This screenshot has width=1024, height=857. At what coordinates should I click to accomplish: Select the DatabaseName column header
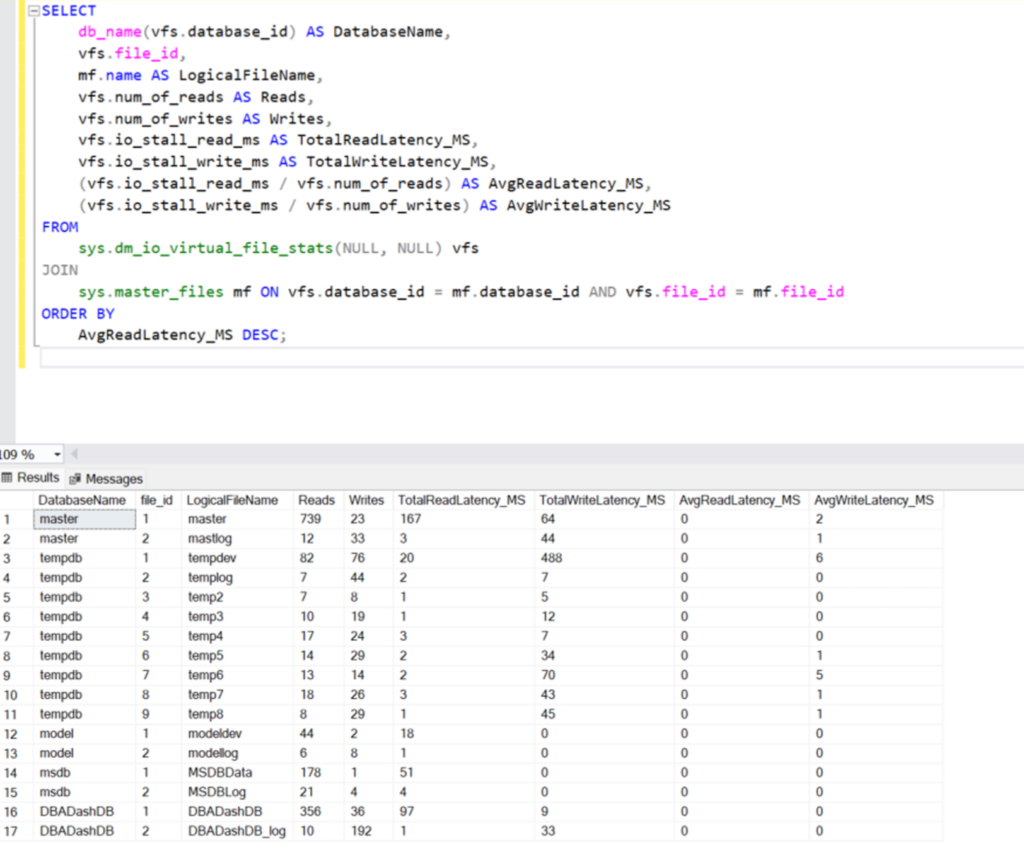82,499
